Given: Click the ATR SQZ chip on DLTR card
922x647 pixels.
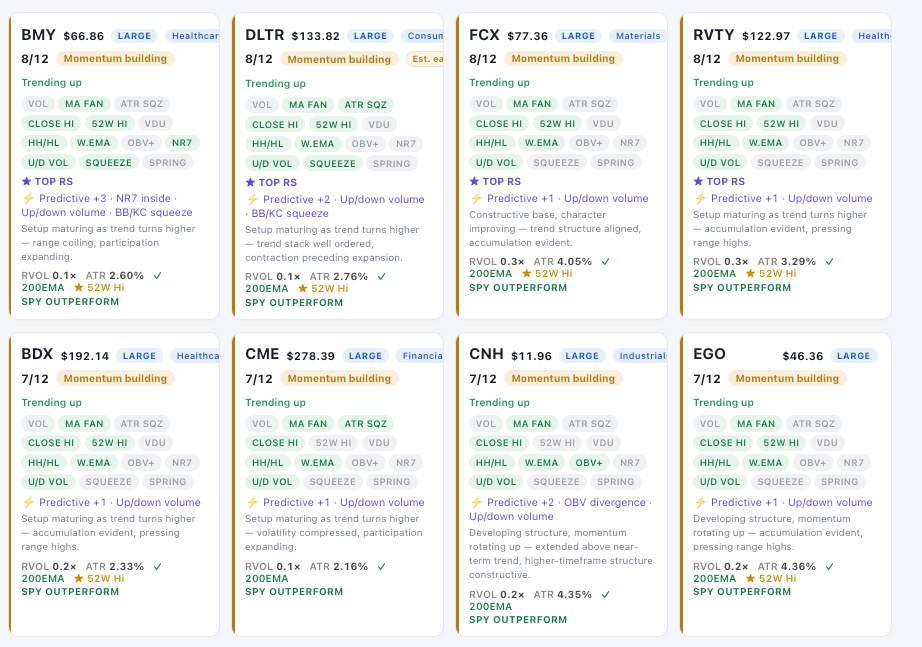Looking at the screenshot, I should click(x=366, y=105).
